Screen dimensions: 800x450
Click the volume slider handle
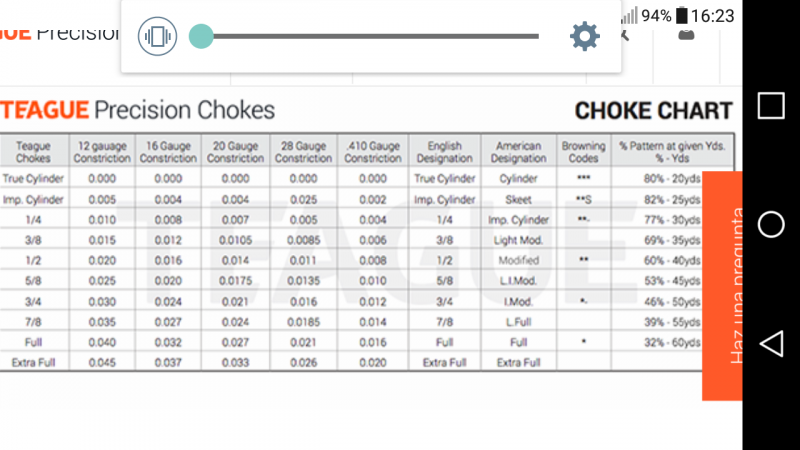click(201, 37)
